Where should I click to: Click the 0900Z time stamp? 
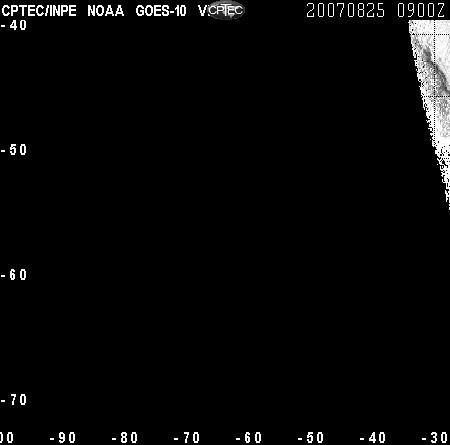421,11
